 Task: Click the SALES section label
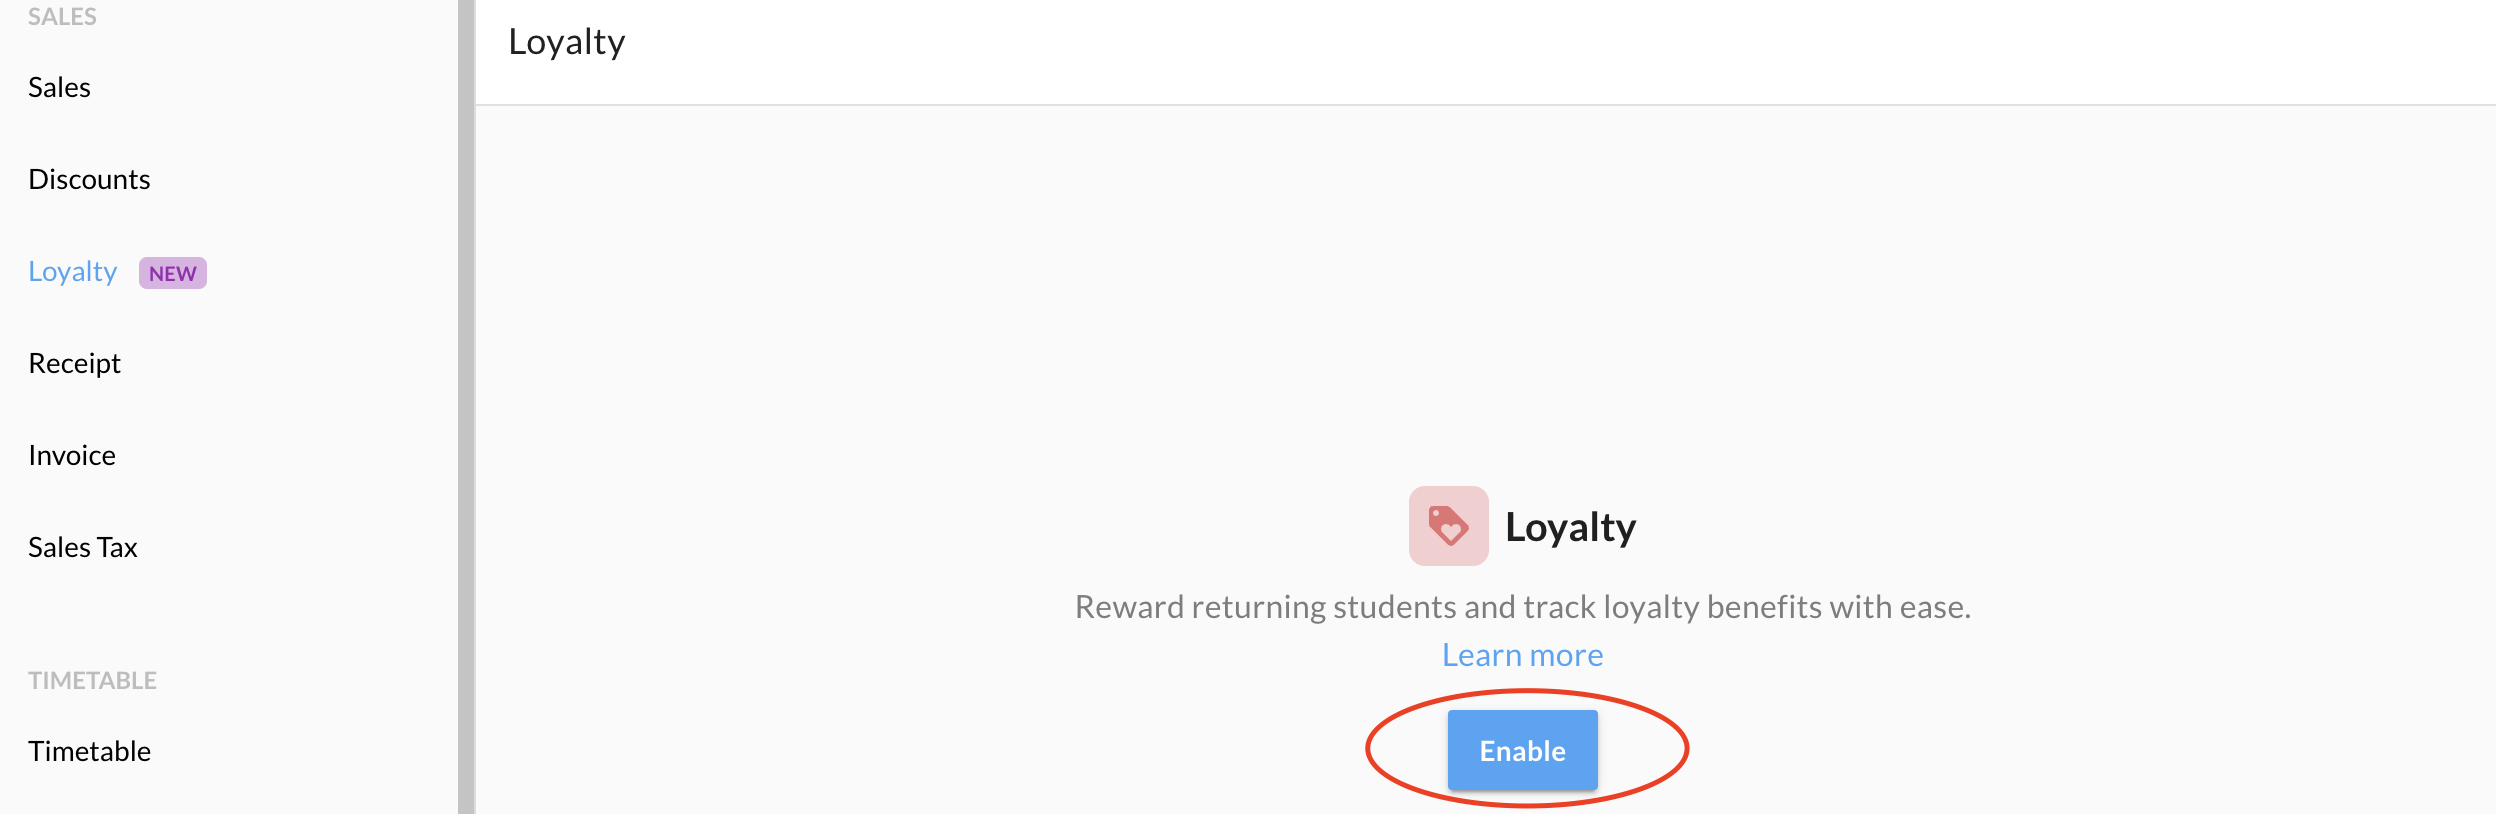pos(62,17)
